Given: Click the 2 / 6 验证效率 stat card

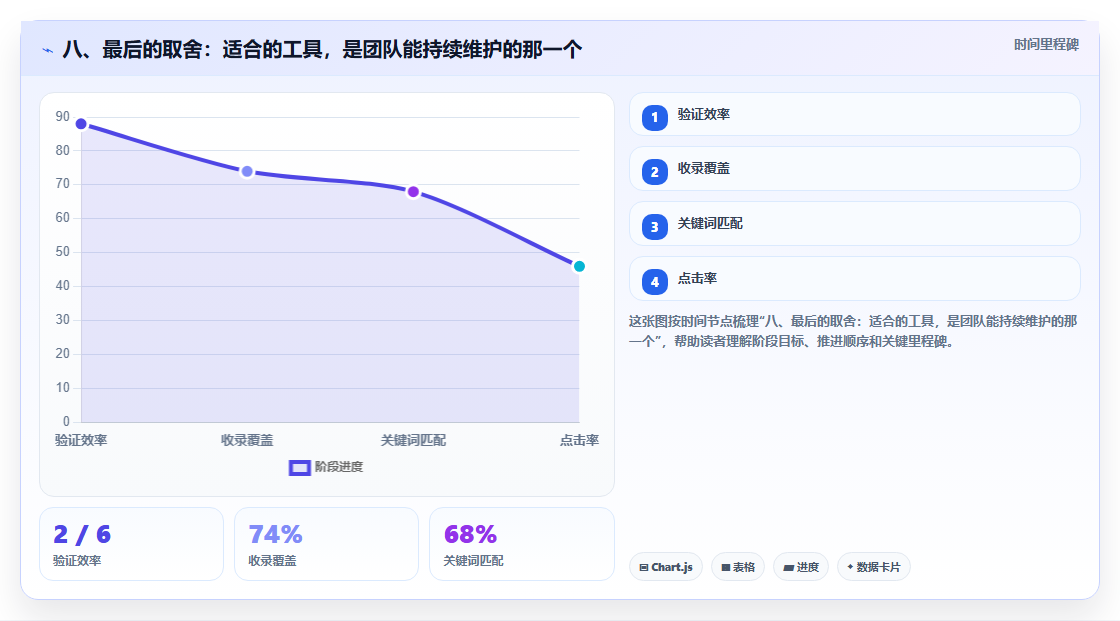Looking at the screenshot, I should (x=131, y=544).
